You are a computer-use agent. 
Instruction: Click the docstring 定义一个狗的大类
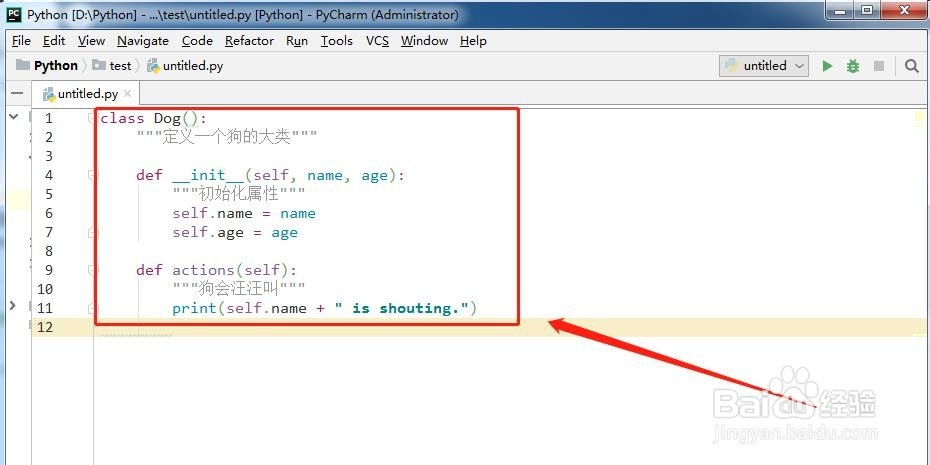tap(227, 137)
